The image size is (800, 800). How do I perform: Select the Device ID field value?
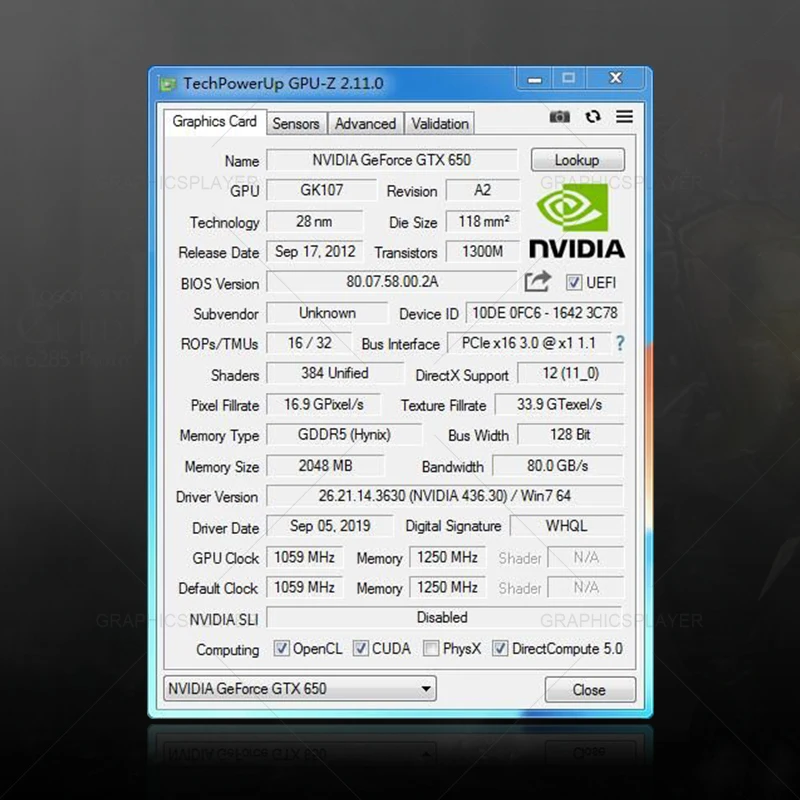pyautogui.click(x=543, y=313)
